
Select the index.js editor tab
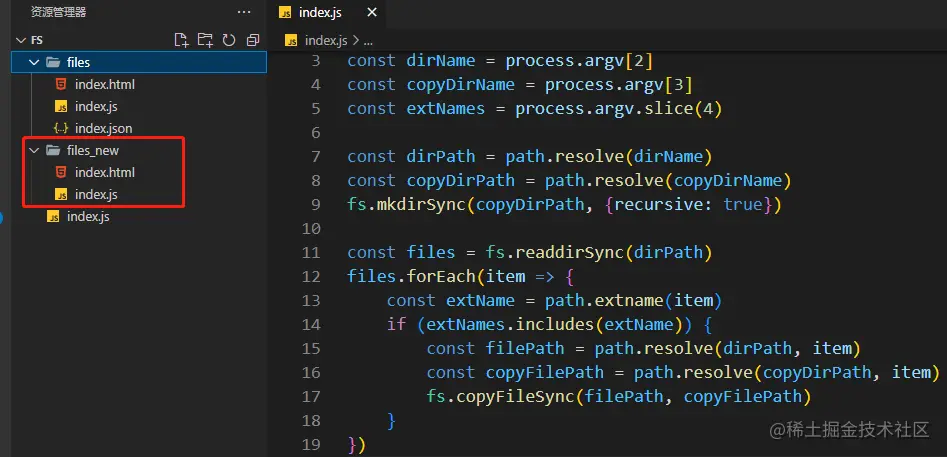click(326, 13)
